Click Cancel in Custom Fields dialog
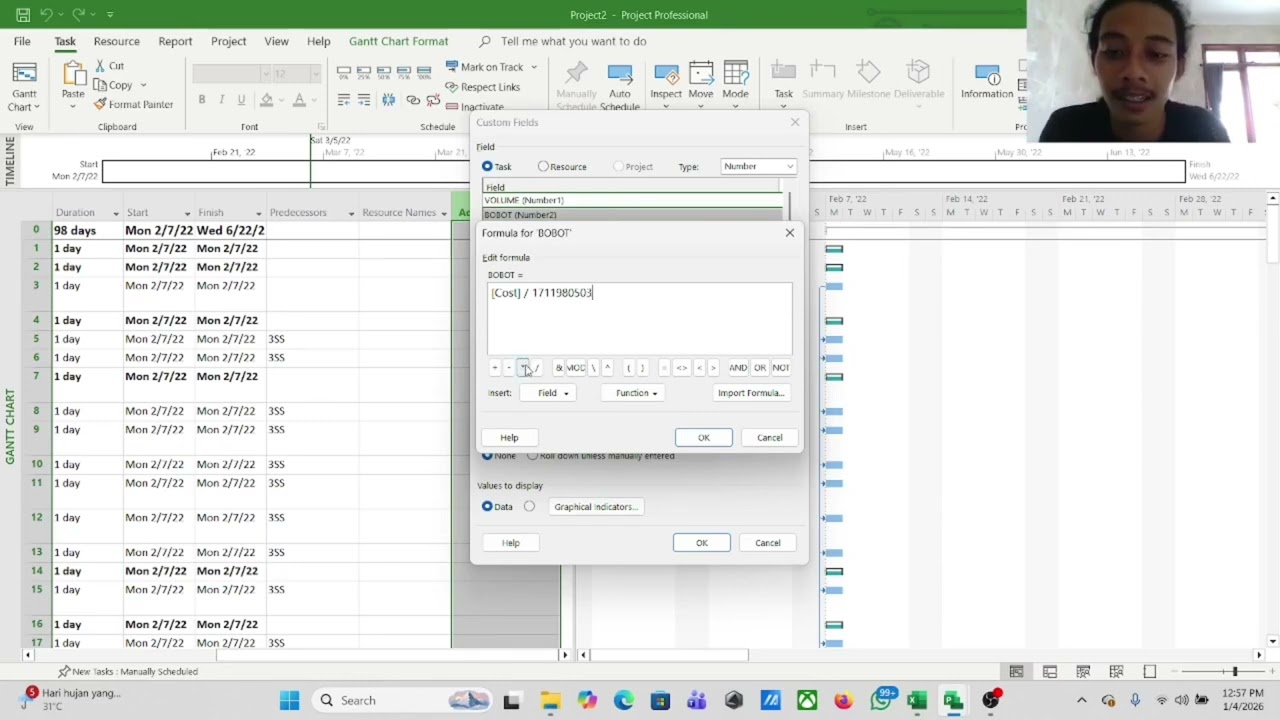The width and height of the screenshot is (1280, 720). [x=767, y=543]
